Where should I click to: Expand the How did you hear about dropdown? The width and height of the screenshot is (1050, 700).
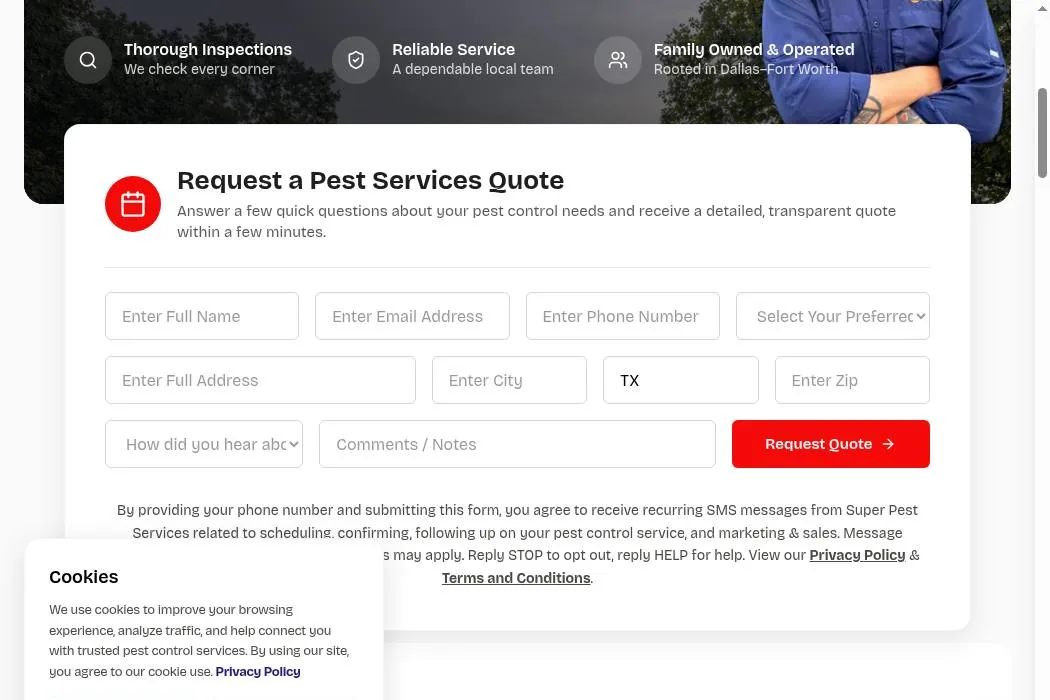(x=204, y=444)
